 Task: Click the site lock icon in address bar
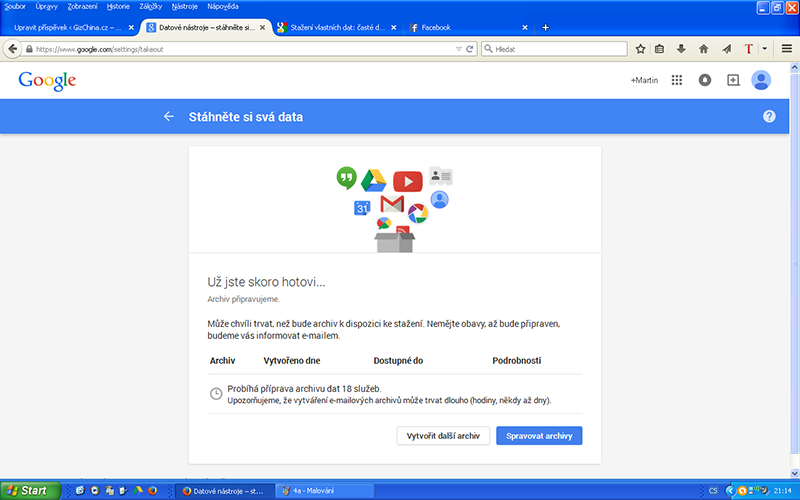pyautogui.click(x=29, y=49)
